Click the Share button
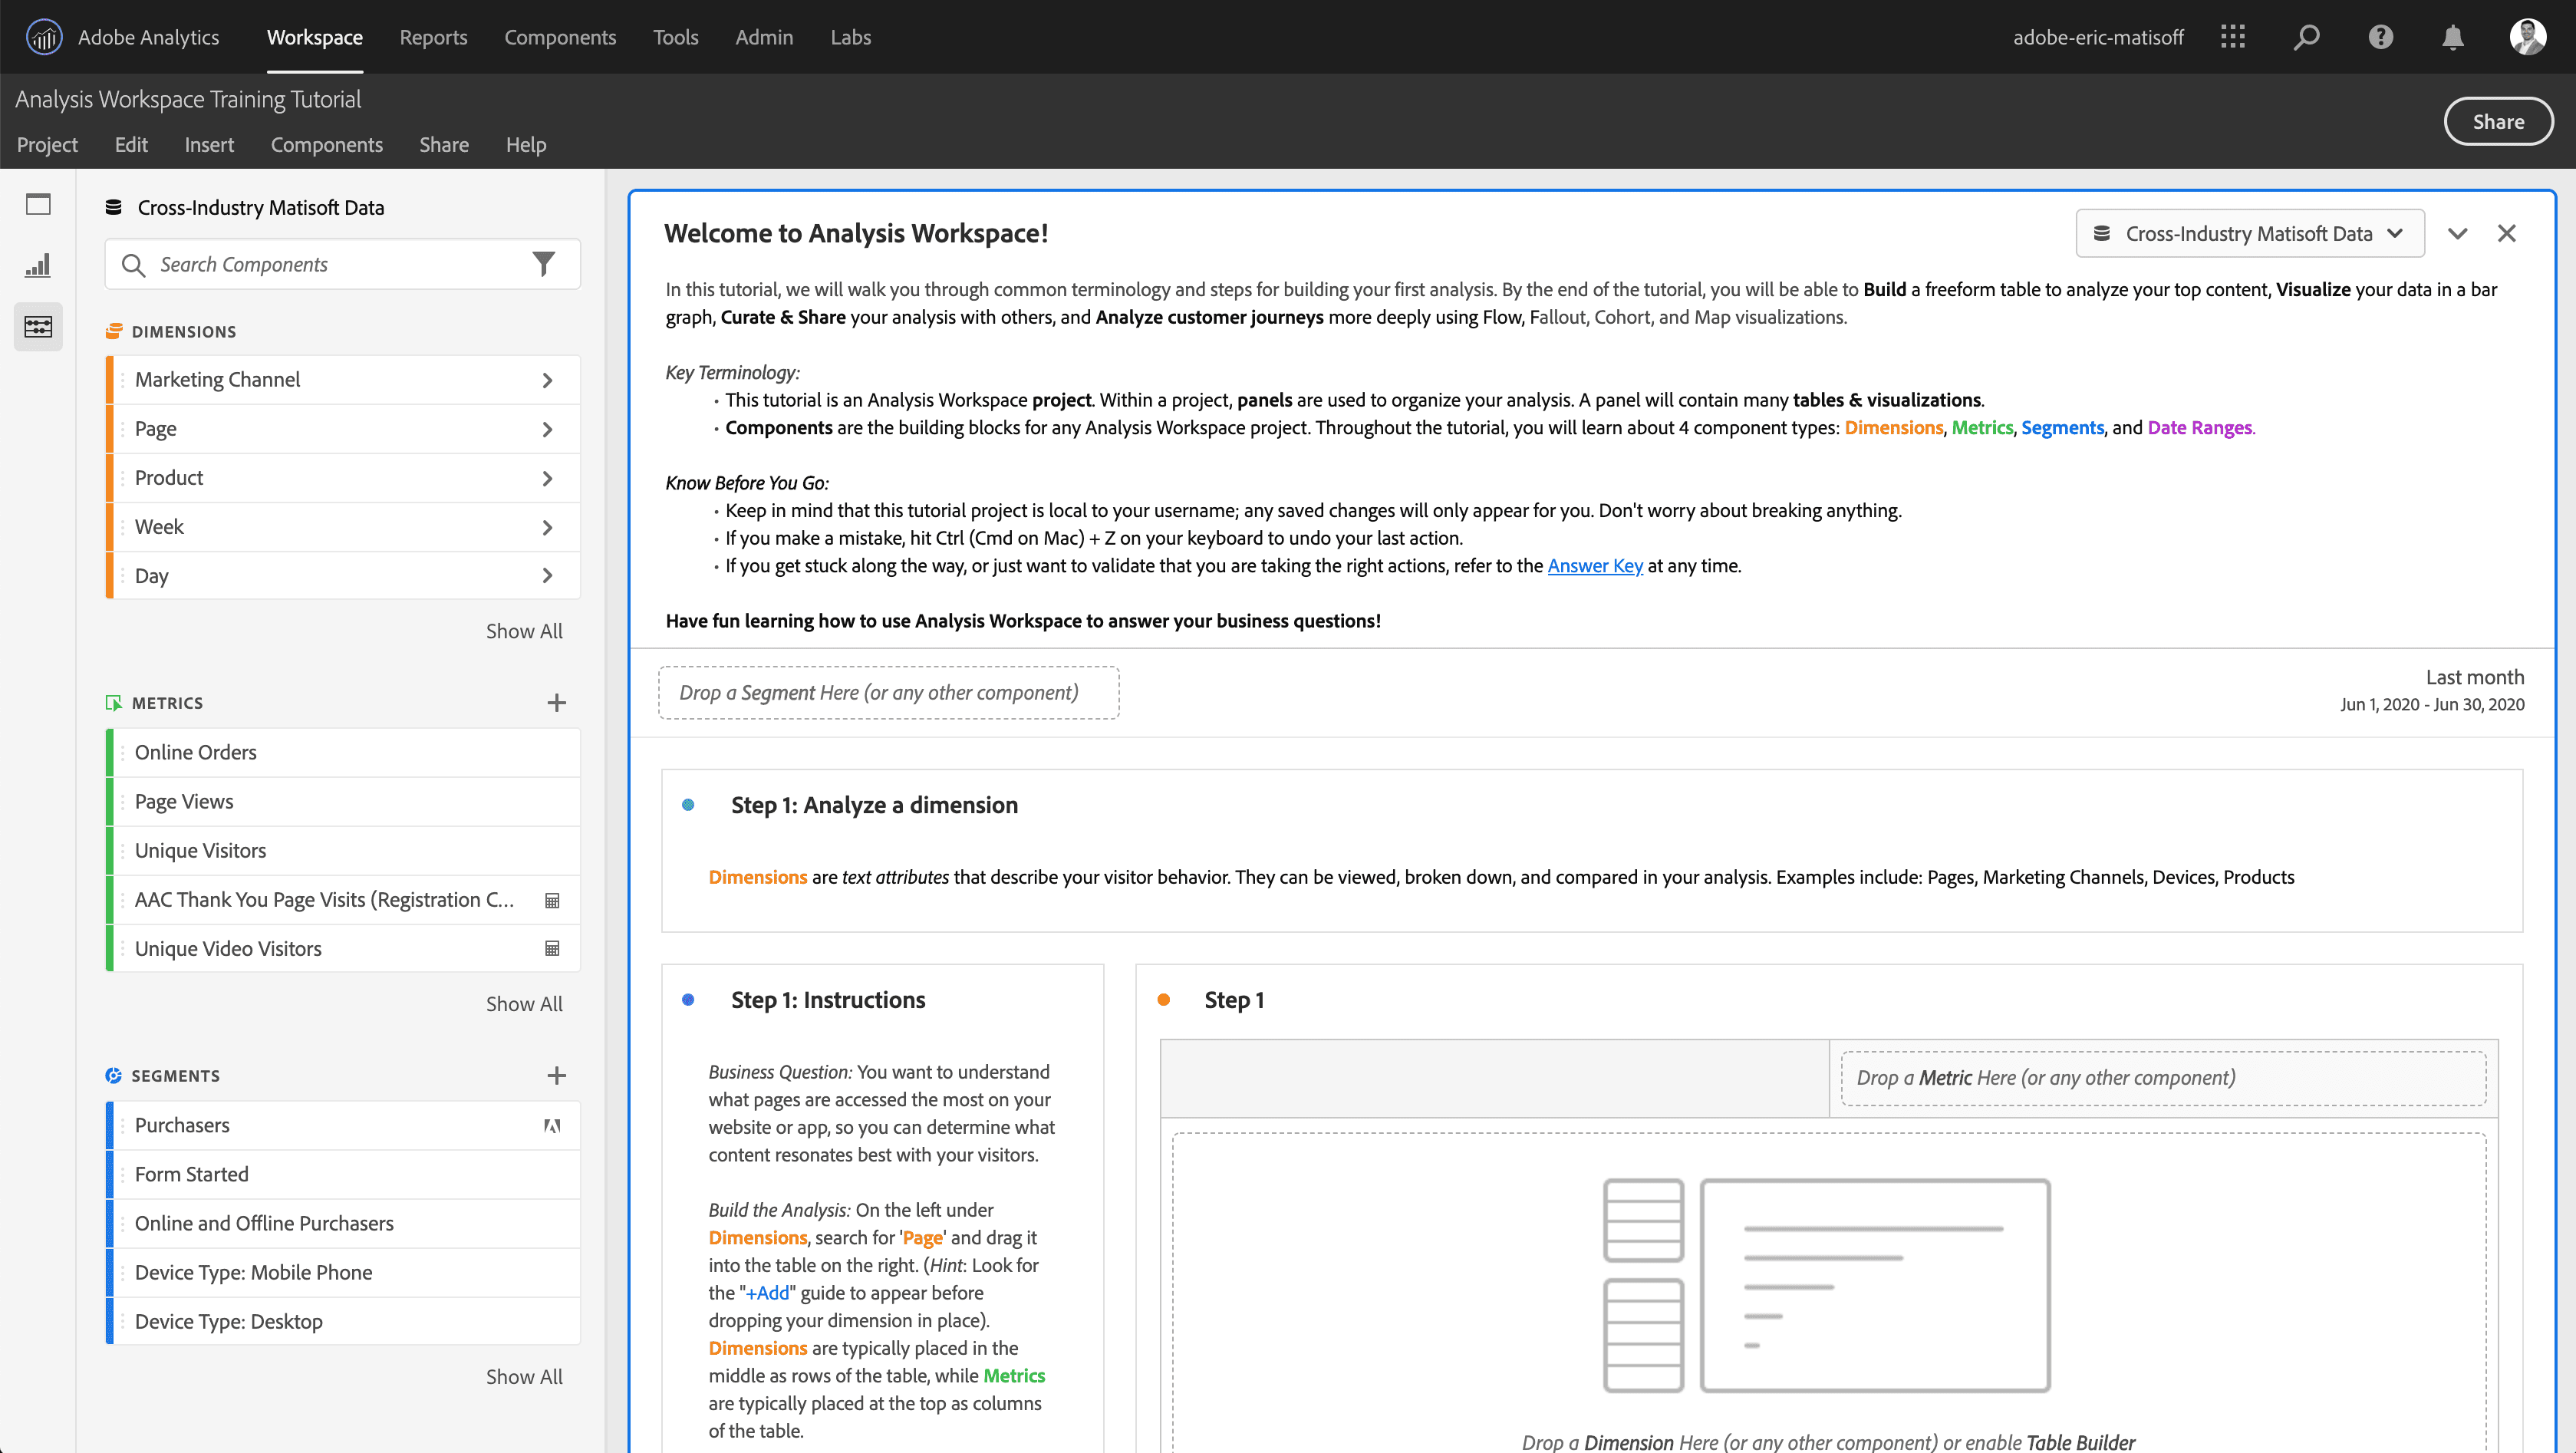Image resolution: width=2576 pixels, height=1453 pixels. 2499,121
